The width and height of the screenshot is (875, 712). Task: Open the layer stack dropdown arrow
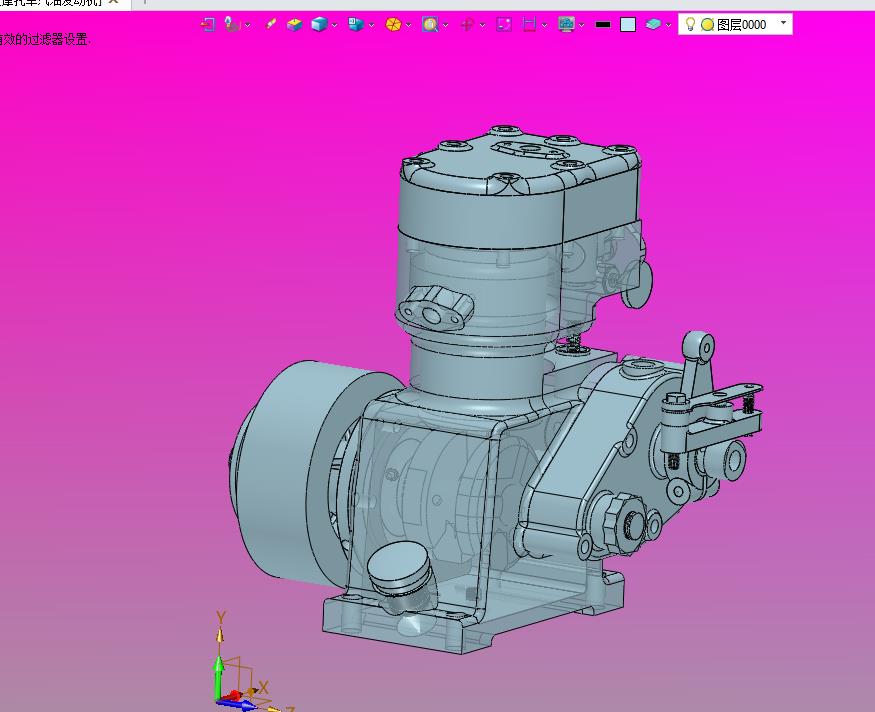click(669, 25)
